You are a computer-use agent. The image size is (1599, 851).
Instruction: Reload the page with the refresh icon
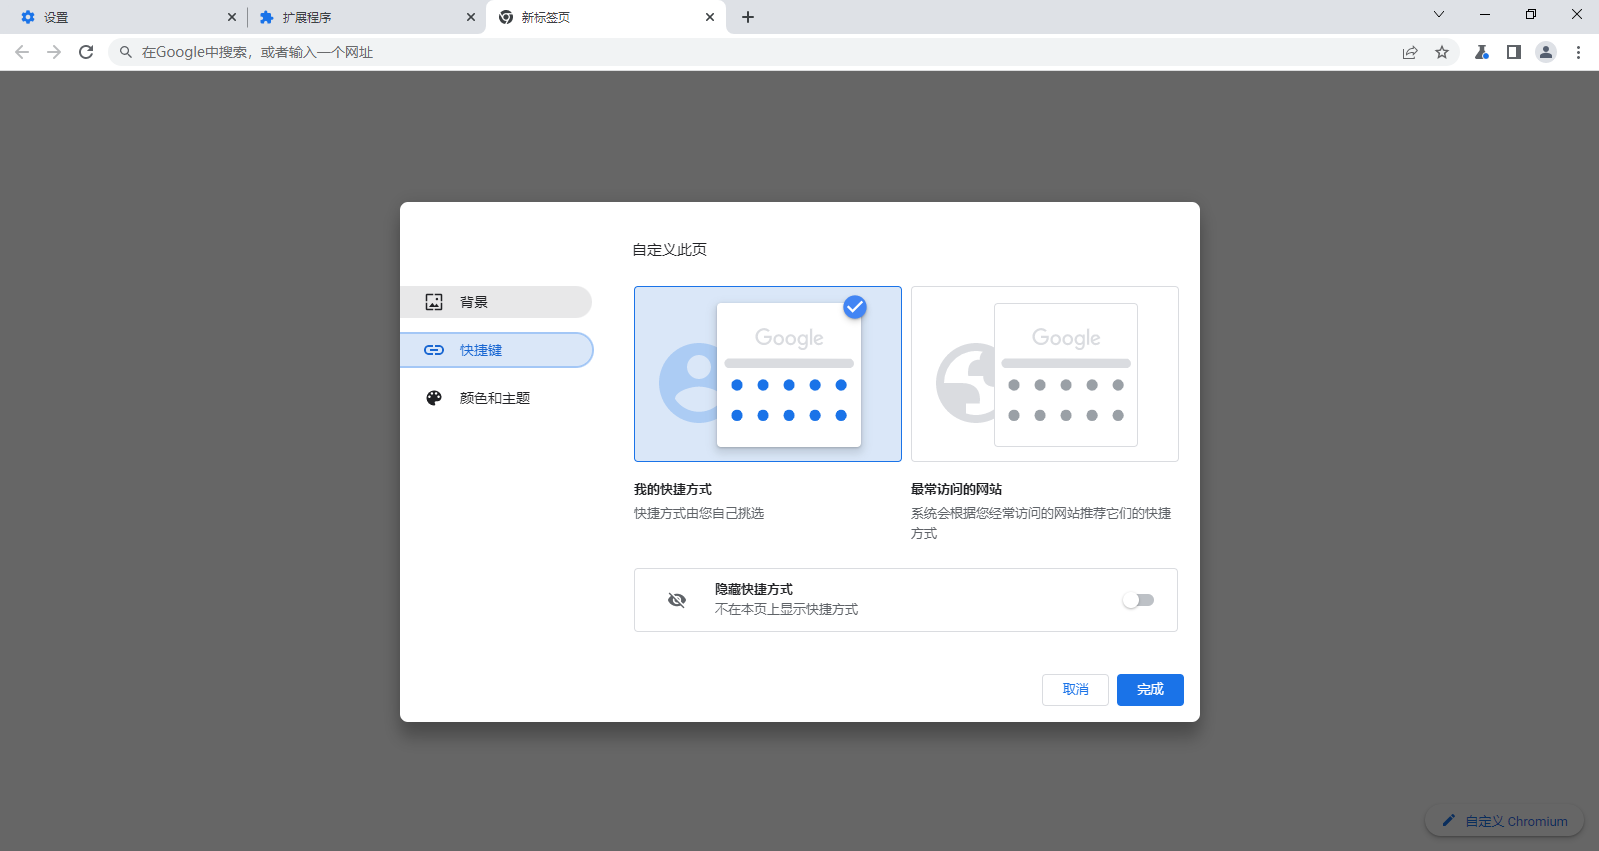[x=86, y=52]
